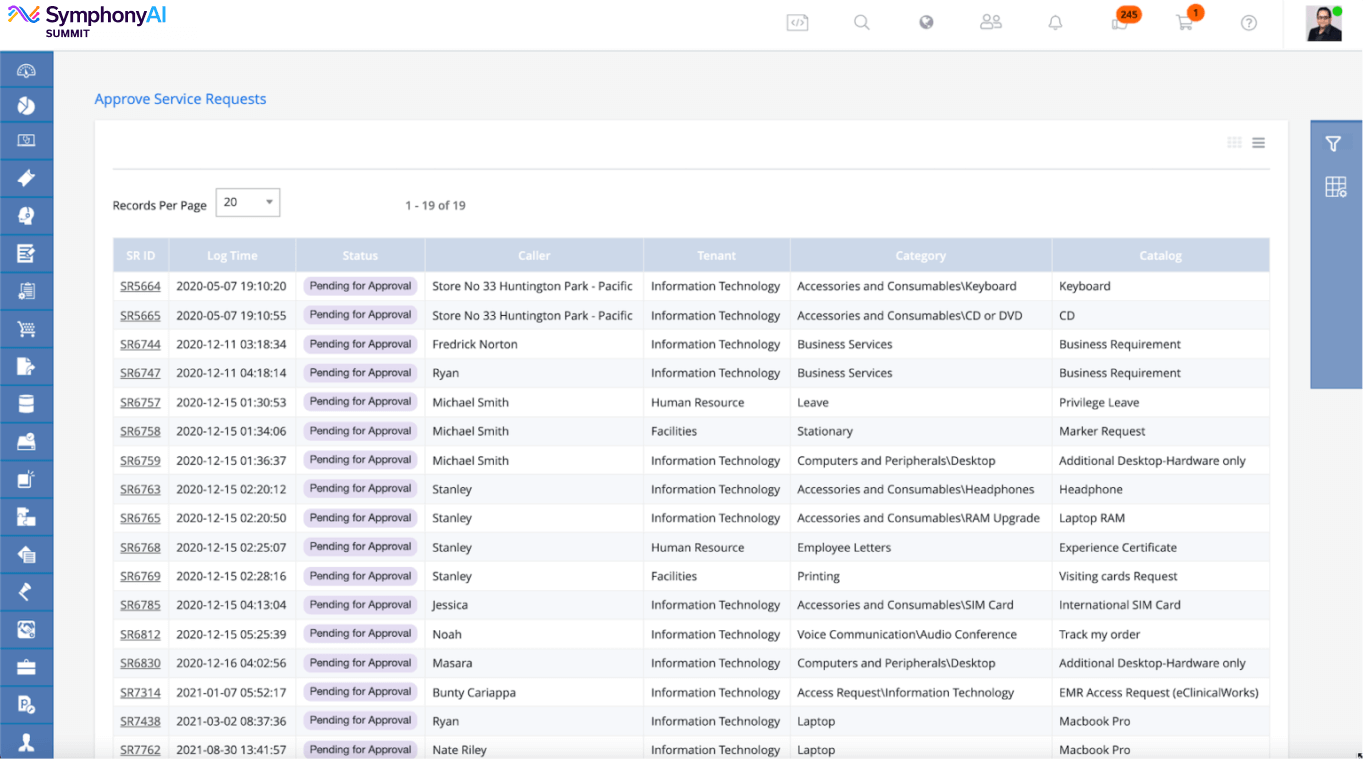
Task: Open the help question mark icon
Action: (1249, 22)
